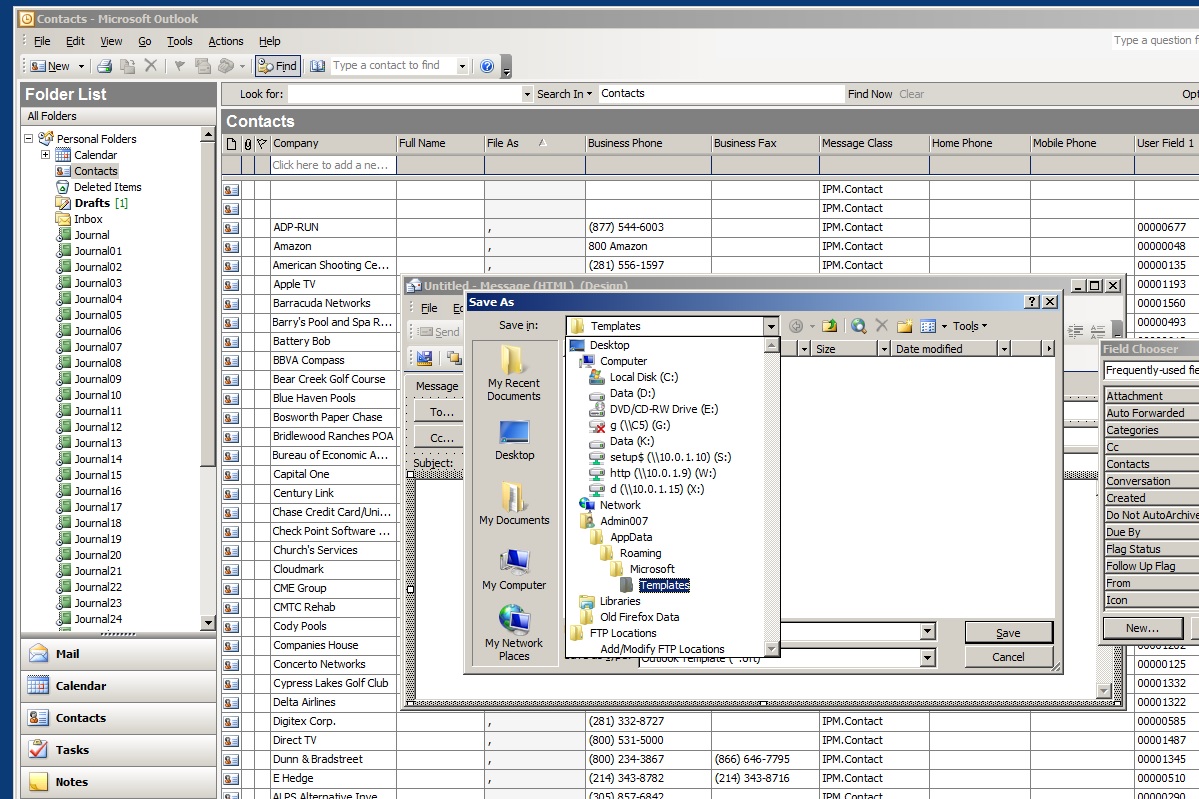Create New Folder icon in Save As
Viewport: 1199px width, 799px height.
click(905, 326)
